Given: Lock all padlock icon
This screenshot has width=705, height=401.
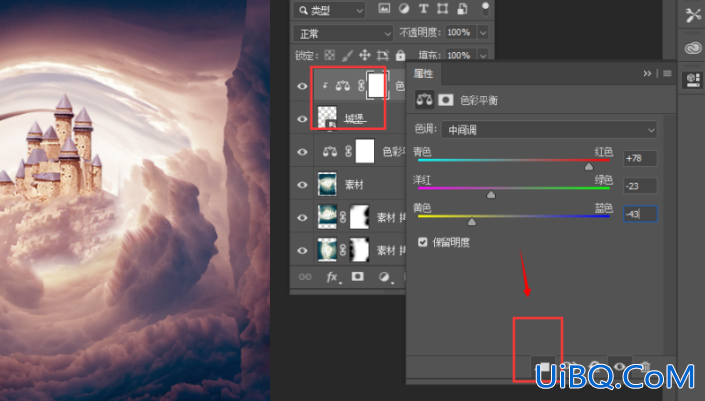Looking at the screenshot, I should click(x=400, y=55).
